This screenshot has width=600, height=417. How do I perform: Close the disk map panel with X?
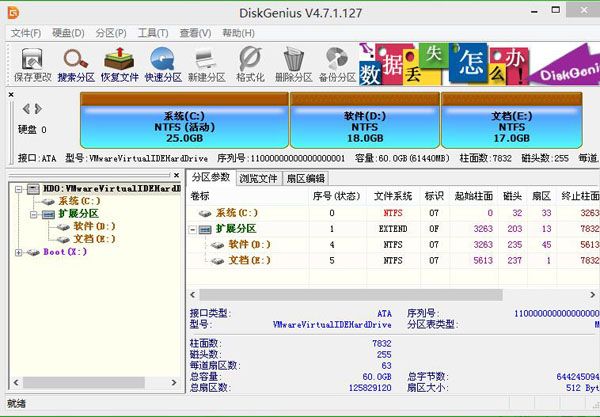[11, 94]
